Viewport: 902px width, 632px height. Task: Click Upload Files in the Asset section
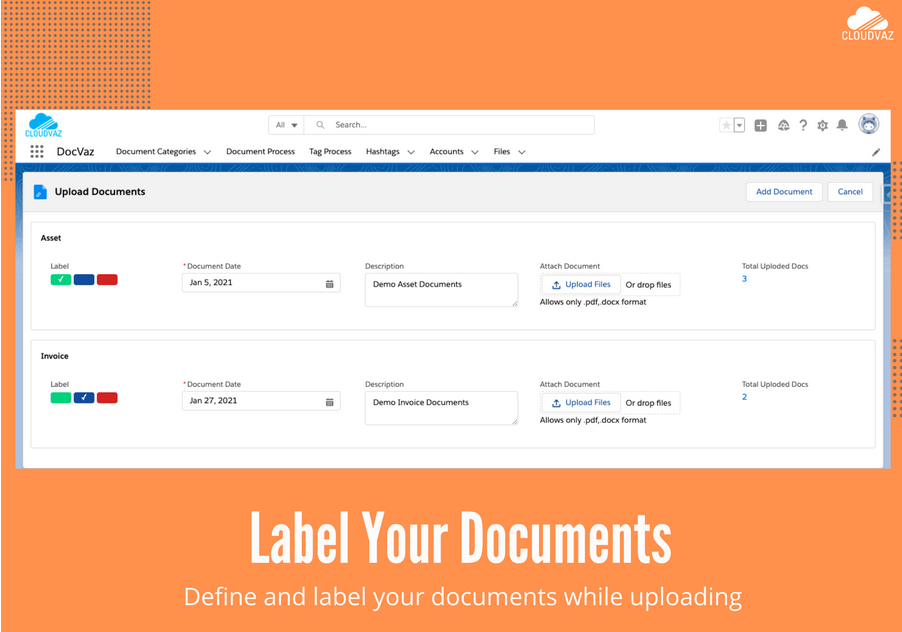tap(581, 285)
